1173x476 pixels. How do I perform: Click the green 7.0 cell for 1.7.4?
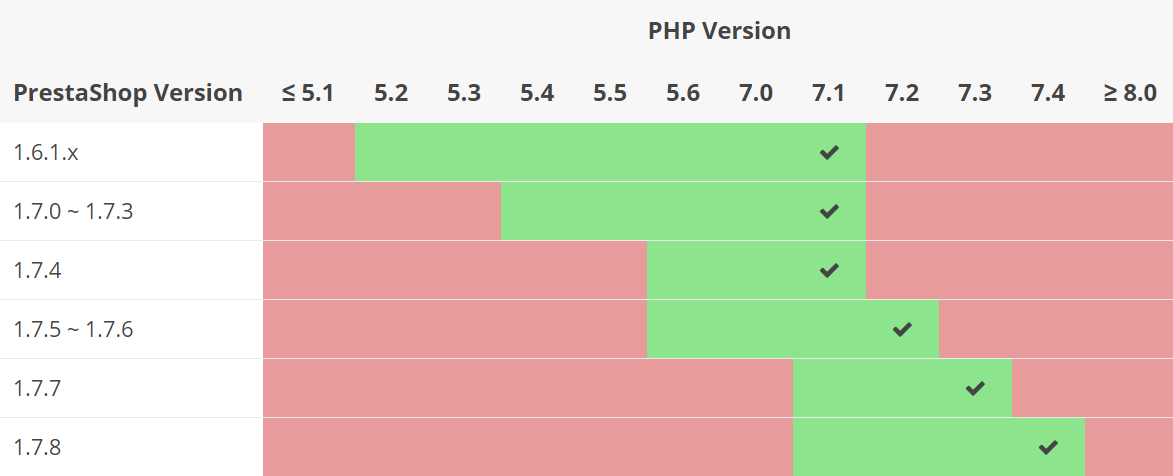[x=756, y=270]
